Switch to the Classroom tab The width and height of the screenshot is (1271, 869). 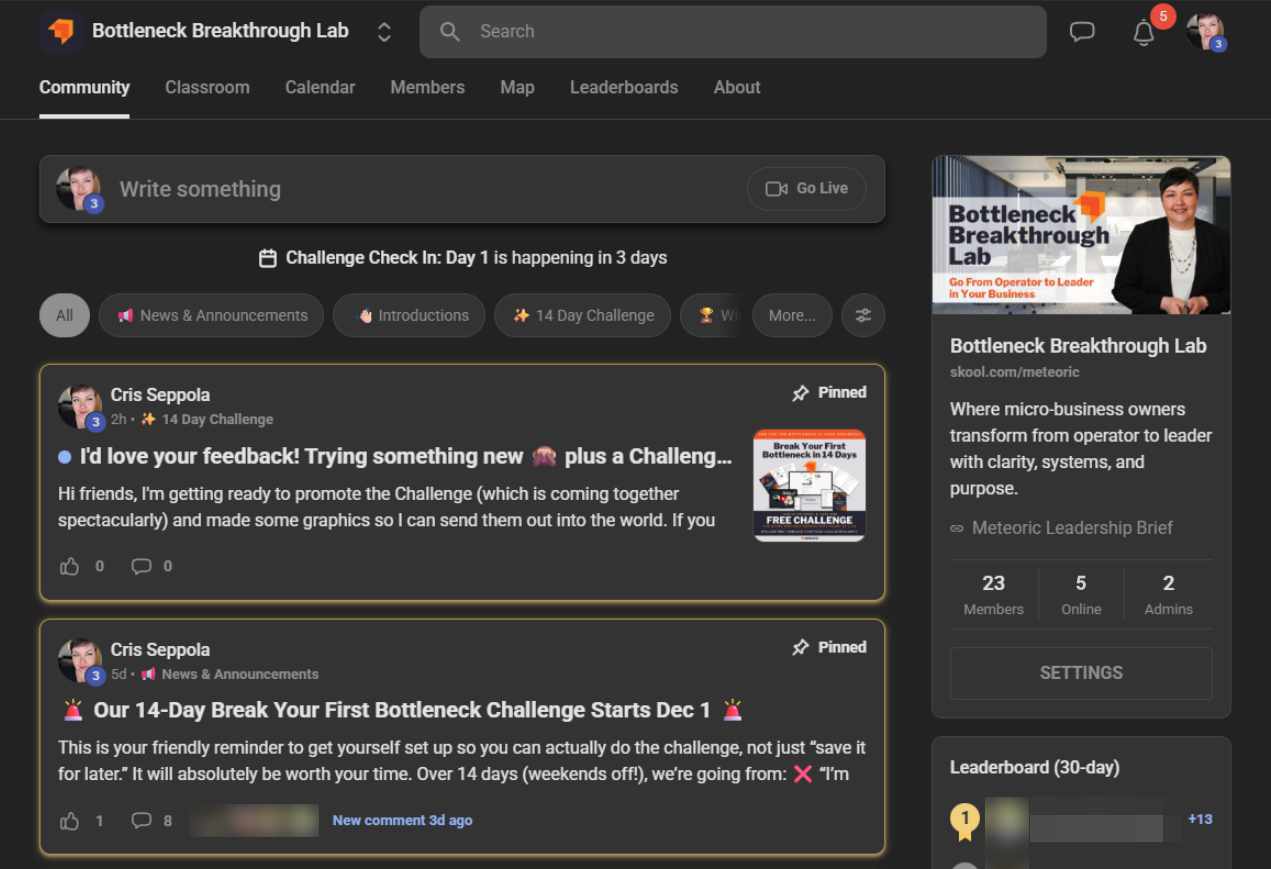207,87
